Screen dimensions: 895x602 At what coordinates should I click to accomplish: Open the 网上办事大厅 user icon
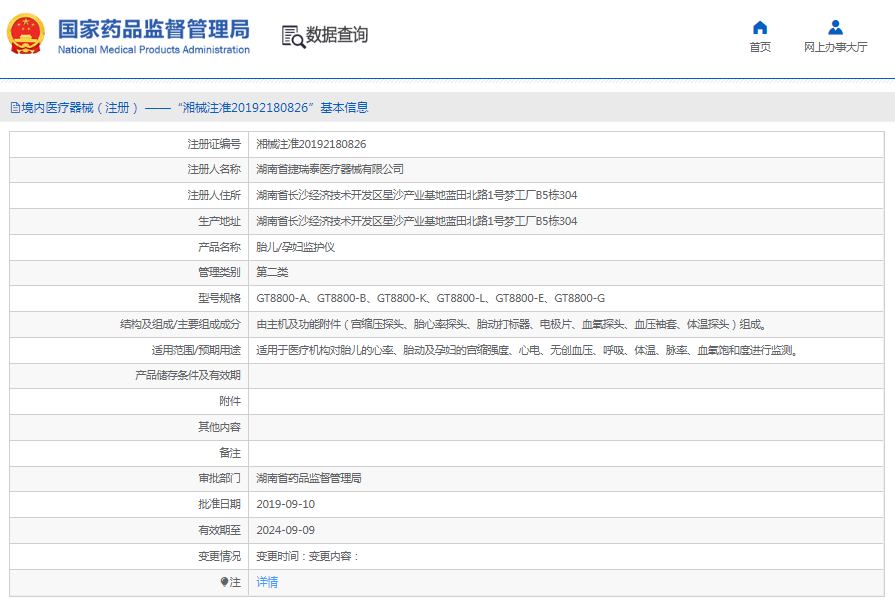[835, 27]
